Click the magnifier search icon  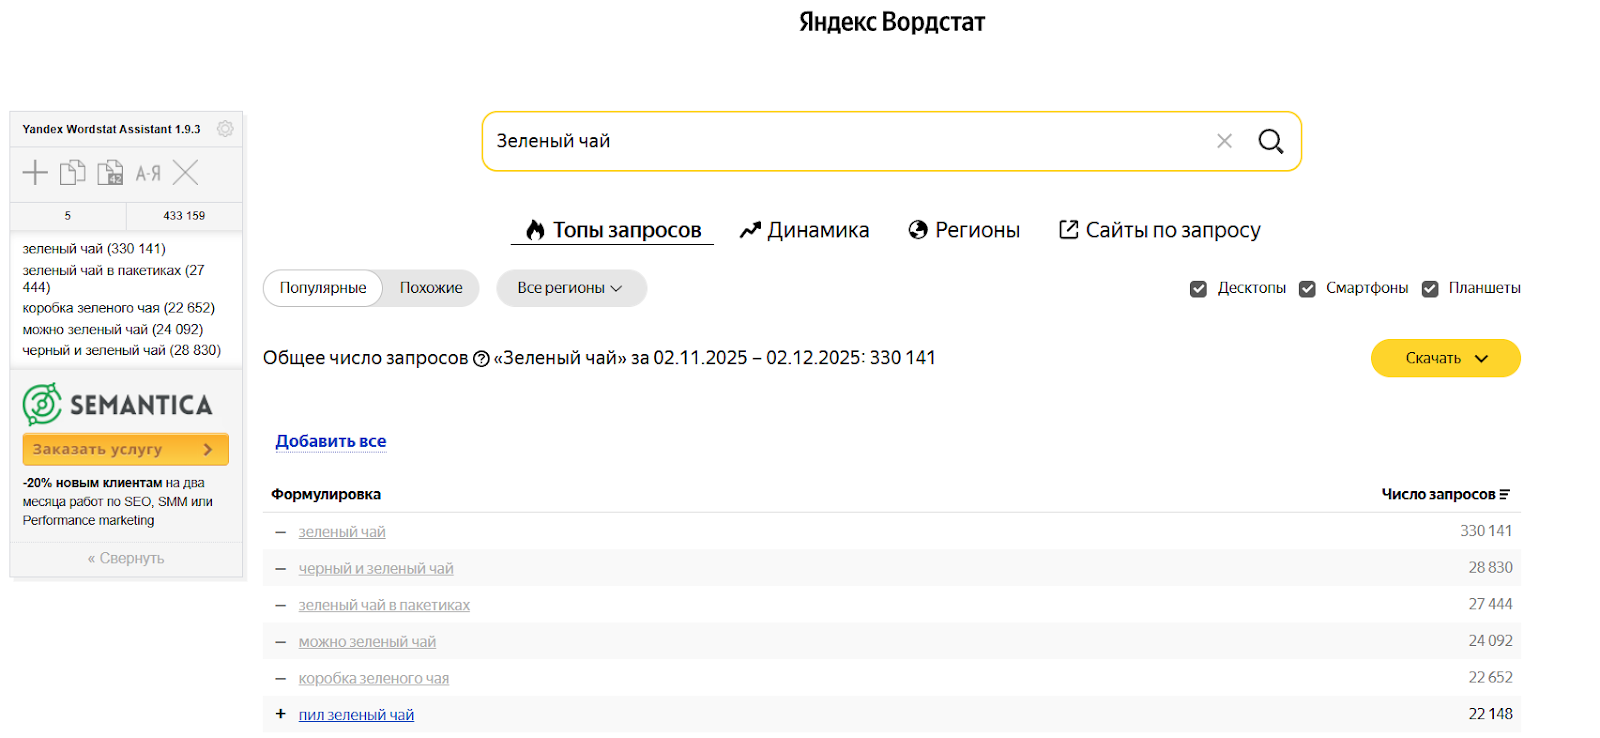pyautogui.click(x=1270, y=141)
